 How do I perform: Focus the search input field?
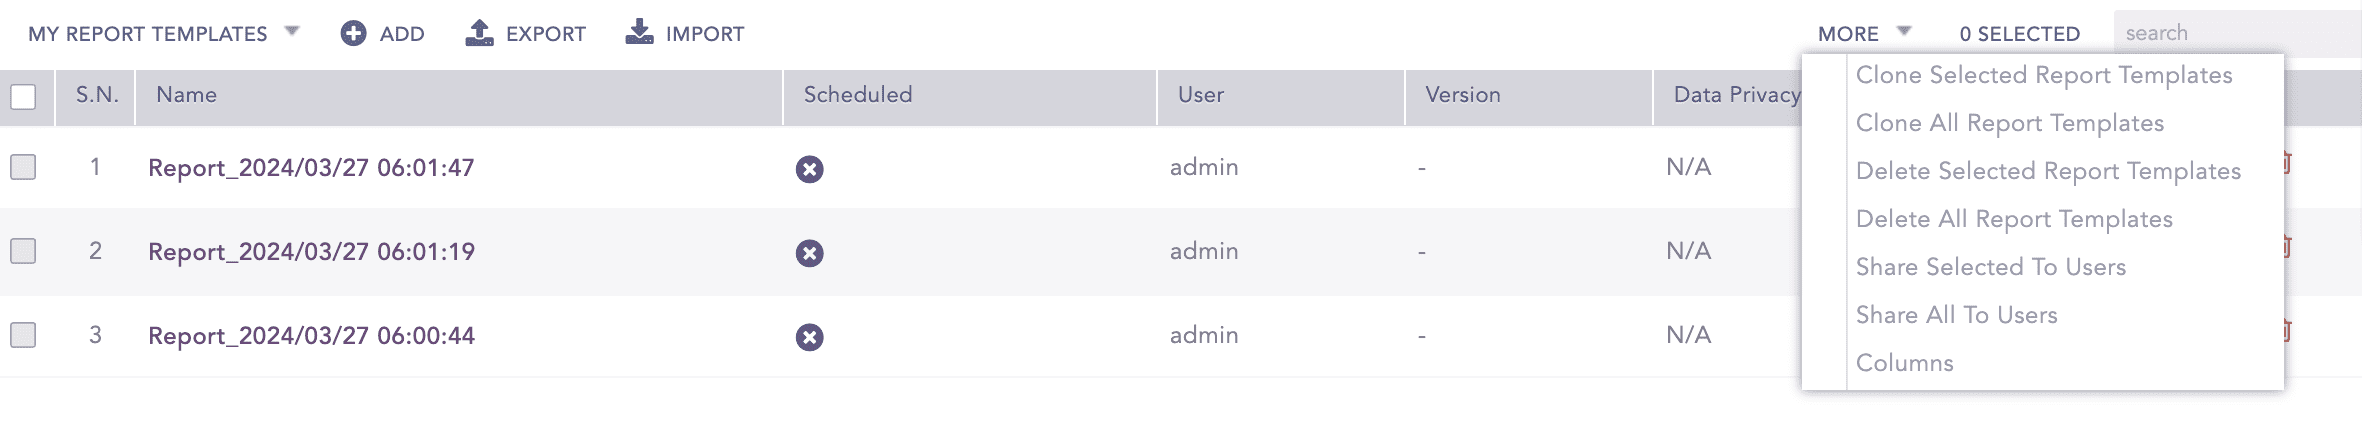[x=2236, y=33]
